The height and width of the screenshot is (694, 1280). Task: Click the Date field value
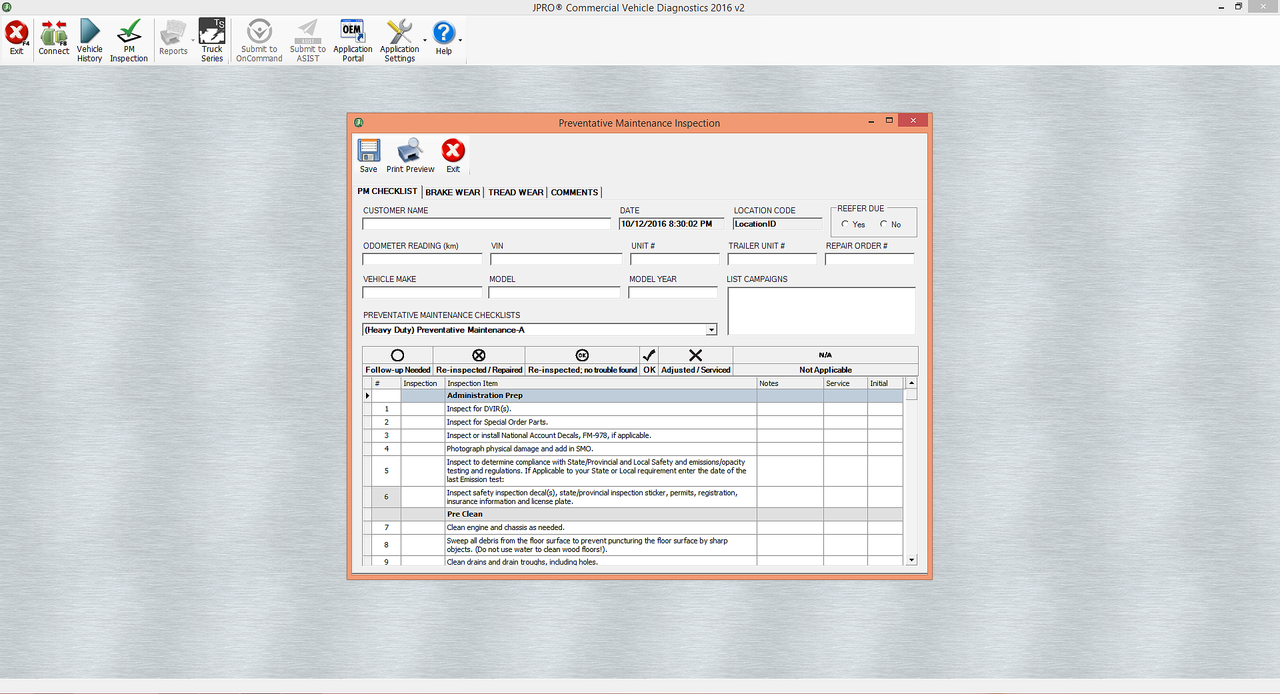point(671,224)
